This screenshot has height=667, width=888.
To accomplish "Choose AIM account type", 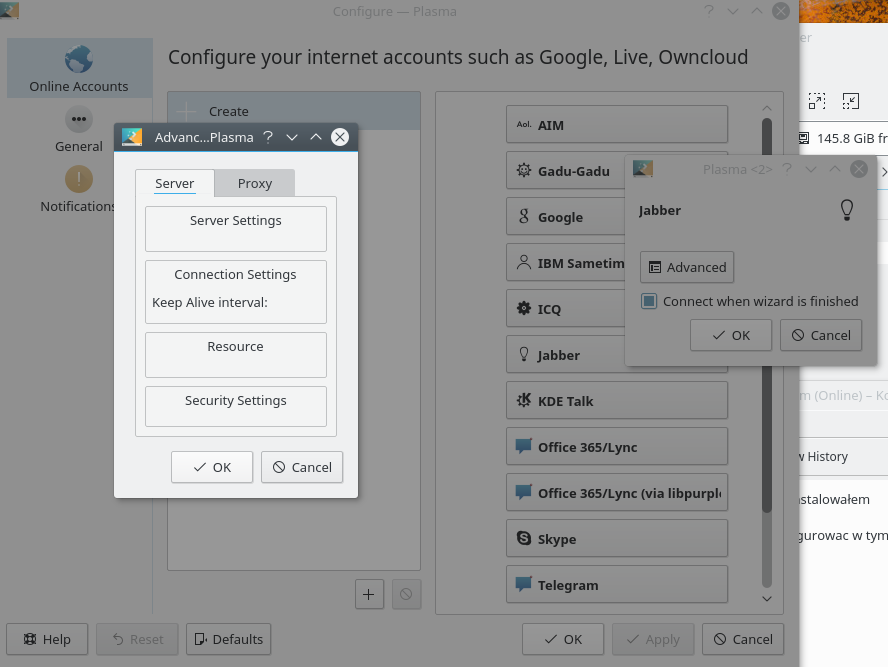I will (617, 125).
